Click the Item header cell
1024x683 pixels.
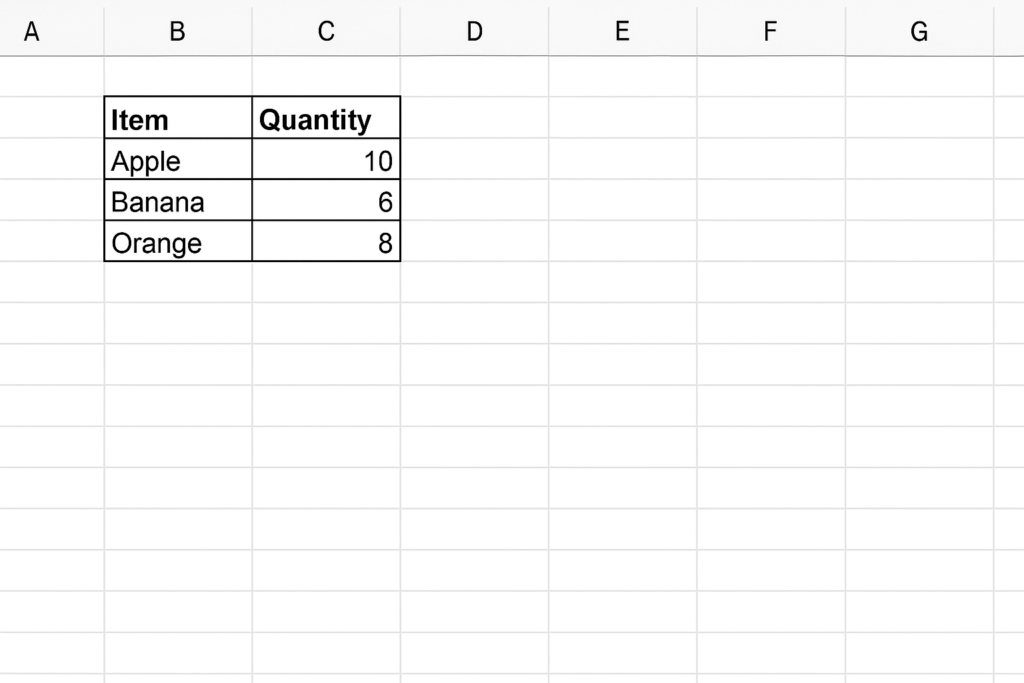pos(178,118)
